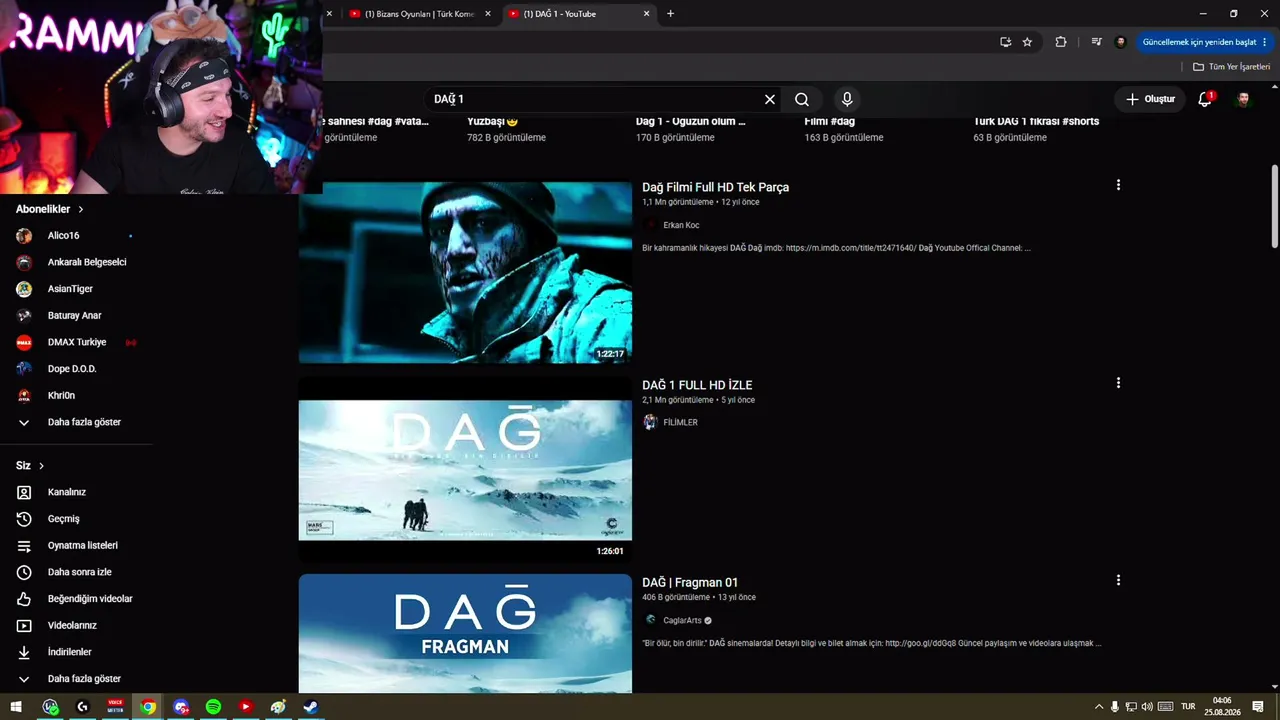
Task: Open Spotify from the taskbar
Action: 213,707
